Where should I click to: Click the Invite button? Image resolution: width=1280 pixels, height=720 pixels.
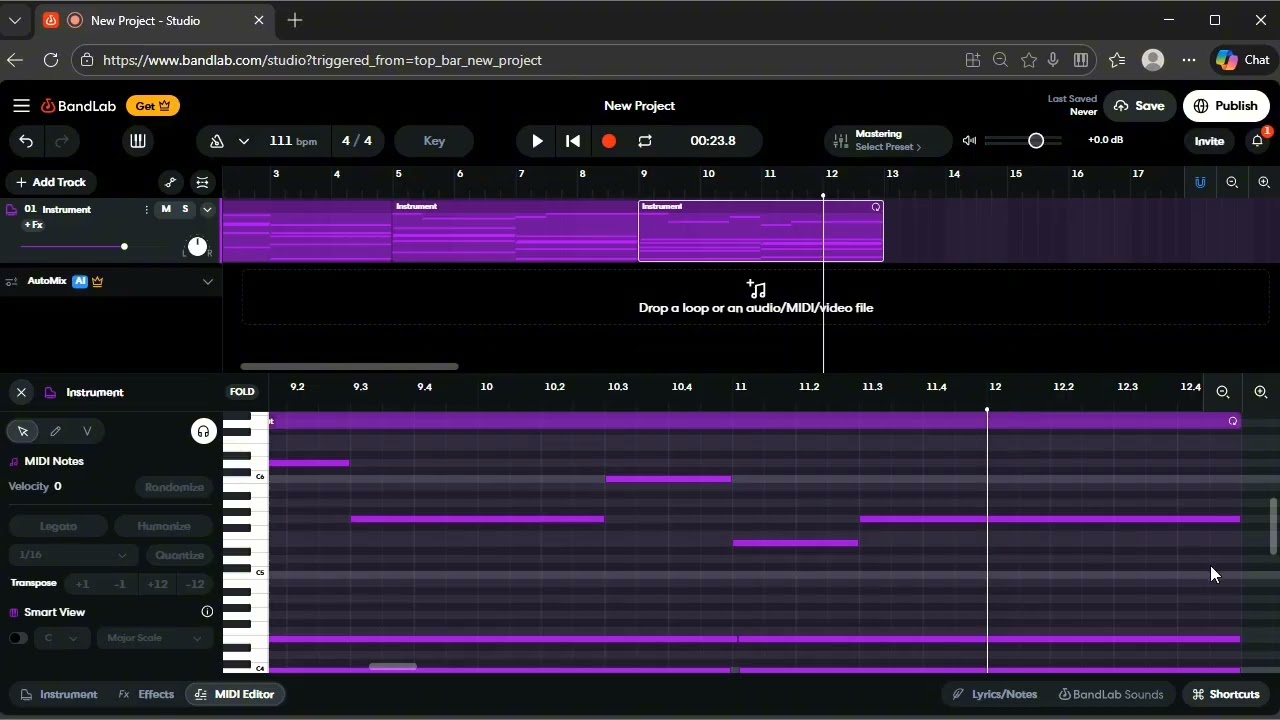point(1209,141)
